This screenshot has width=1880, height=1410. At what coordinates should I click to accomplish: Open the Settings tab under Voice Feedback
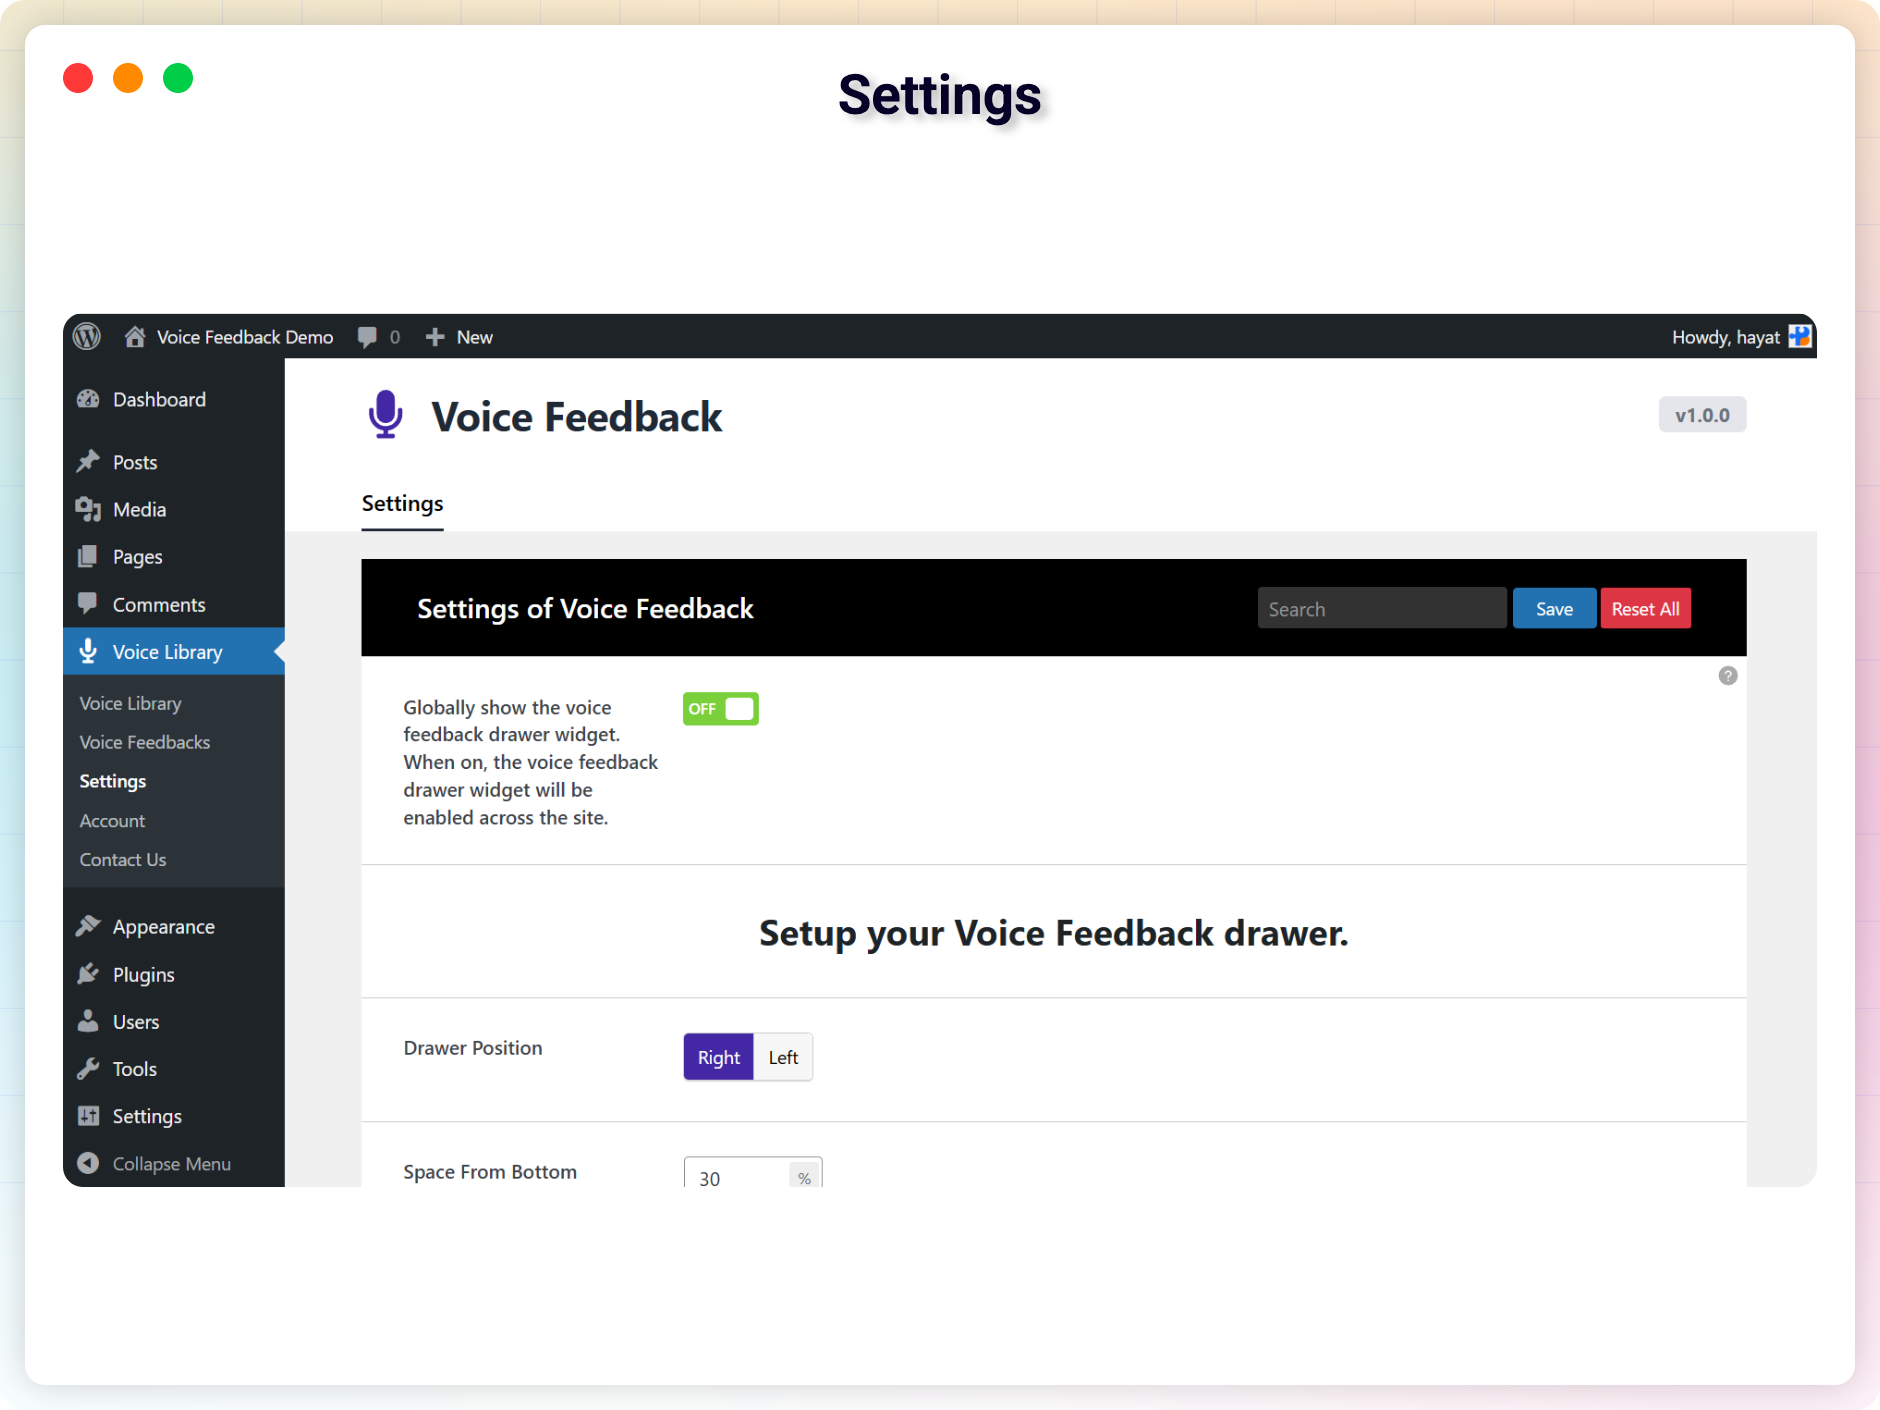402,504
